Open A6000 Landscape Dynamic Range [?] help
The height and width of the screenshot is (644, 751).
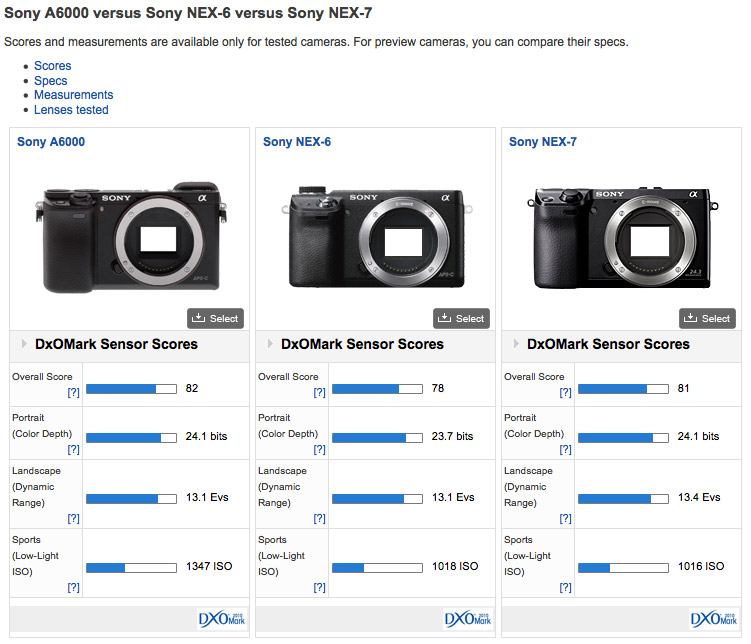[x=73, y=518]
